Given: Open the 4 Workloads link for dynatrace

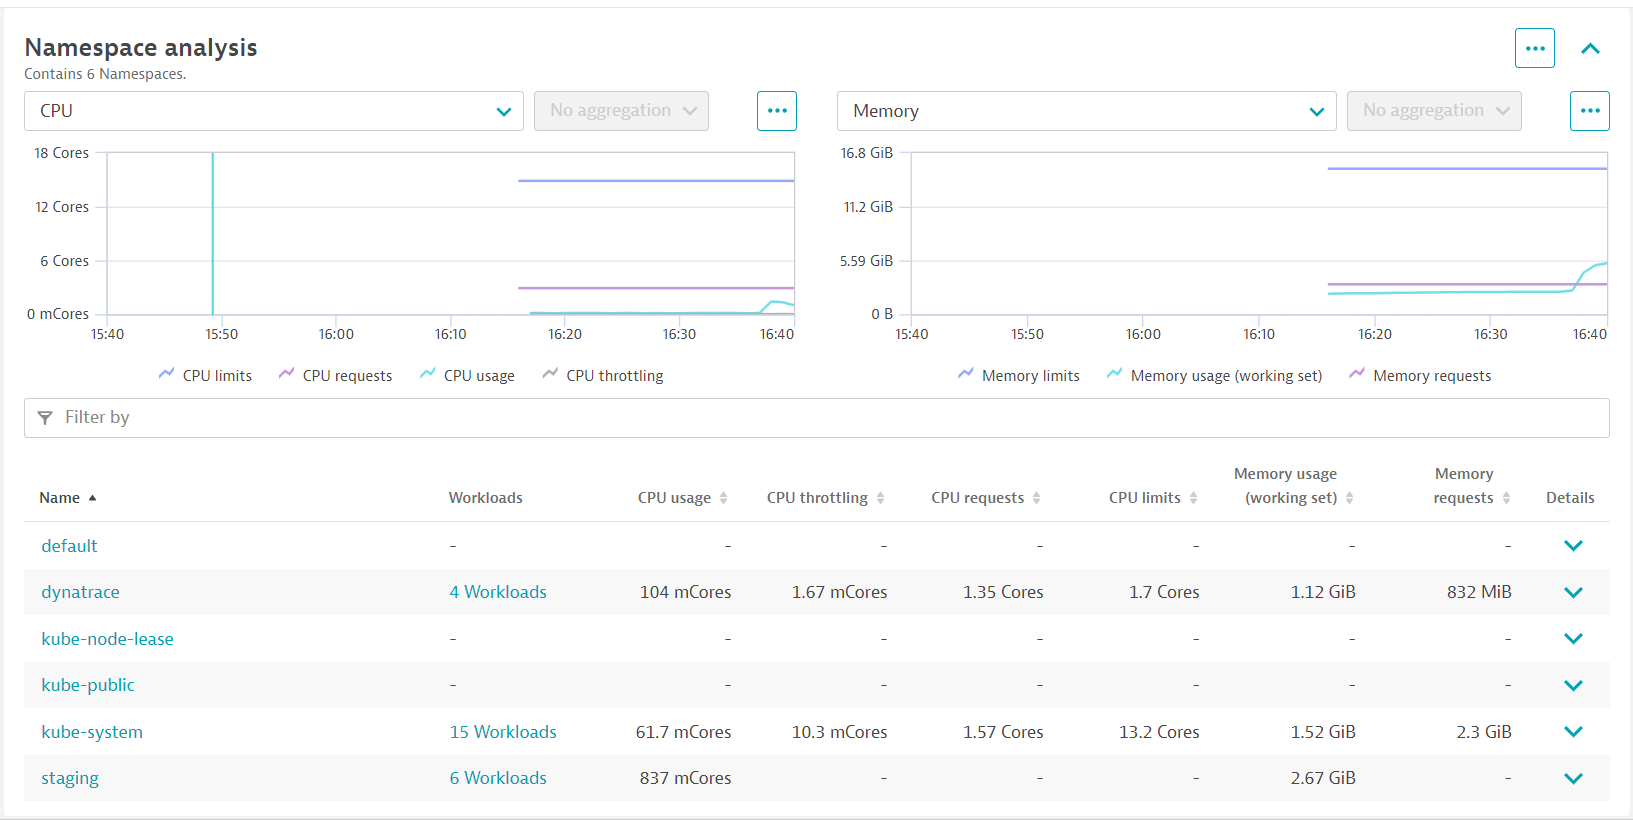Looking at the screenshot, I should [498, 592].
